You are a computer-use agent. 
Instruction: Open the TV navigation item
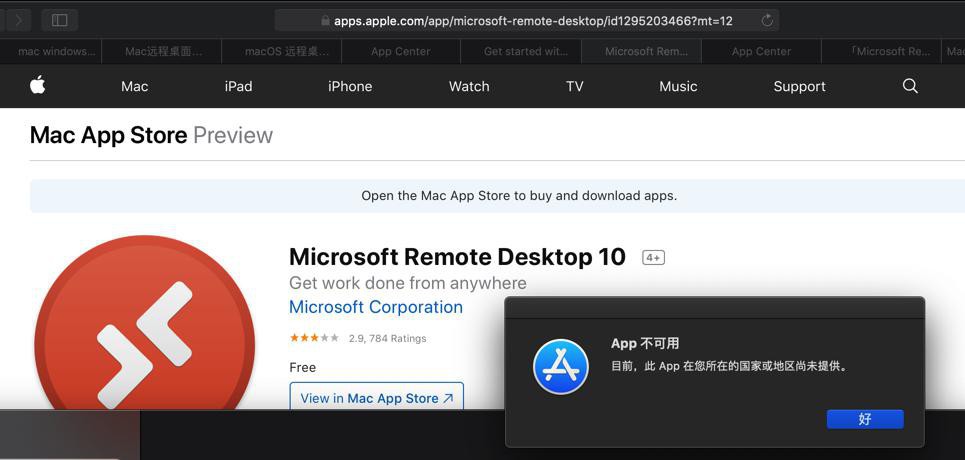574,86
